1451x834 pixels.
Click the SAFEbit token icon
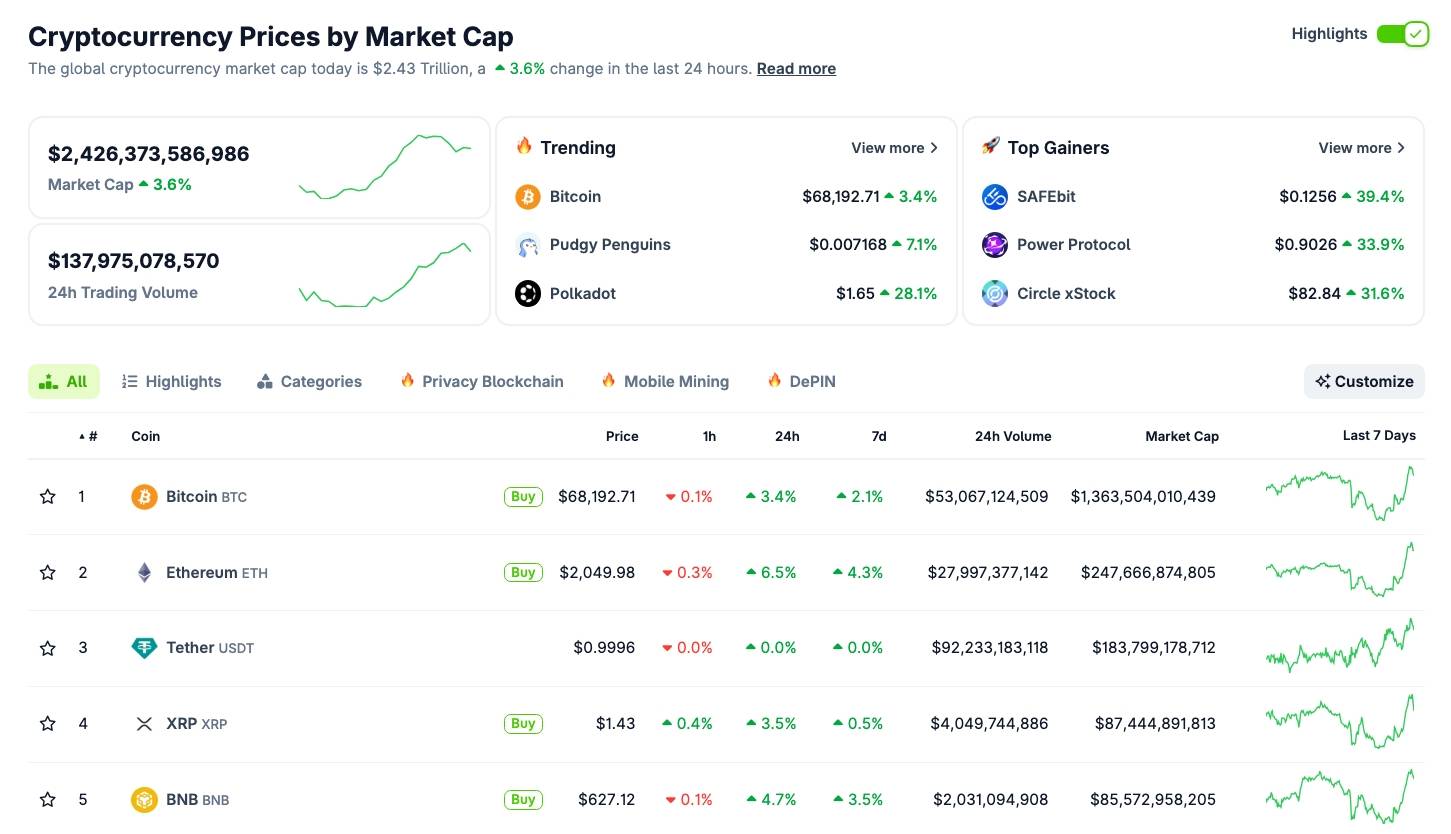coord(995,197)
